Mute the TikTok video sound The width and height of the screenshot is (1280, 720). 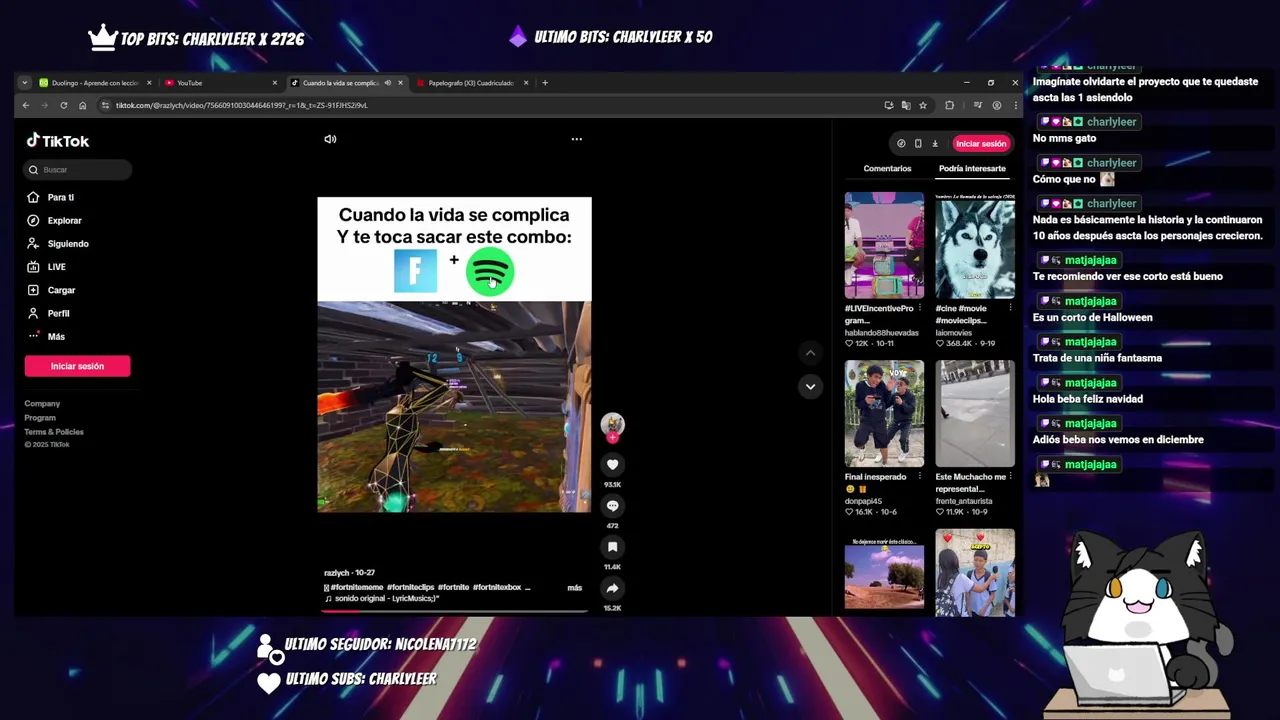click(330, 139)
